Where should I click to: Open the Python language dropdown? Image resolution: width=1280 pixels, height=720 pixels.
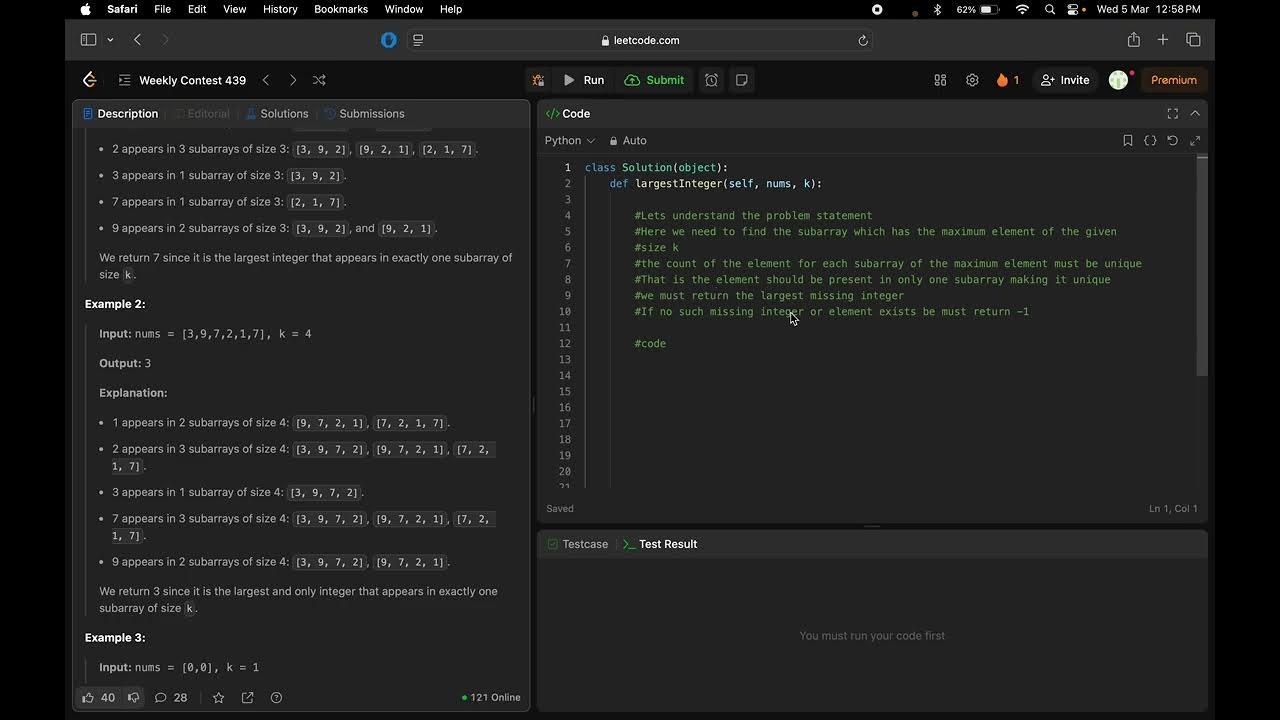click(x=569, y=141)
